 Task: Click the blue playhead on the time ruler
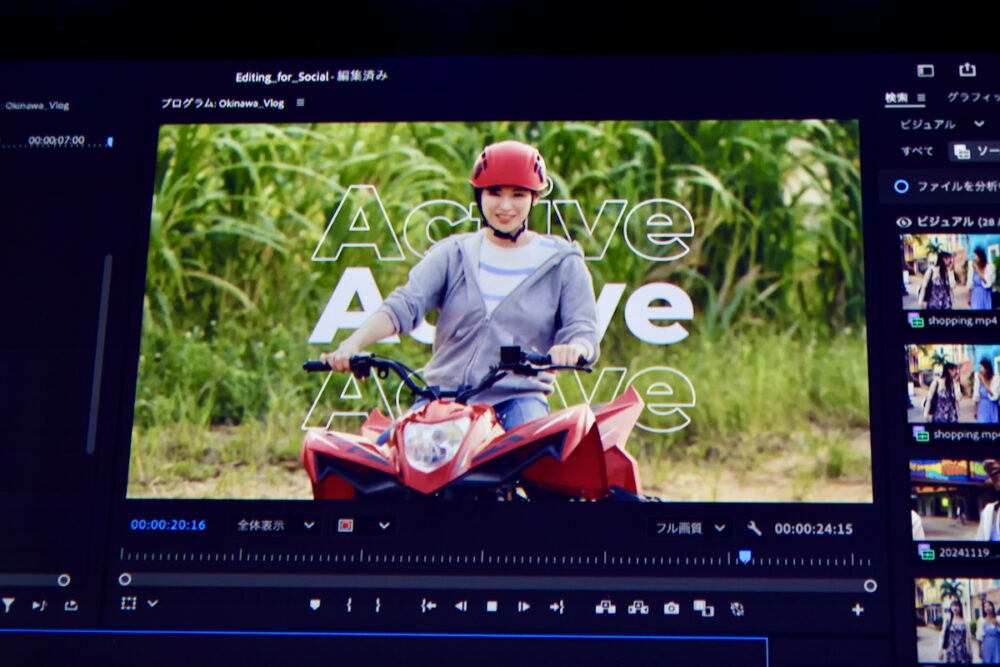click(x=744, y=556)
